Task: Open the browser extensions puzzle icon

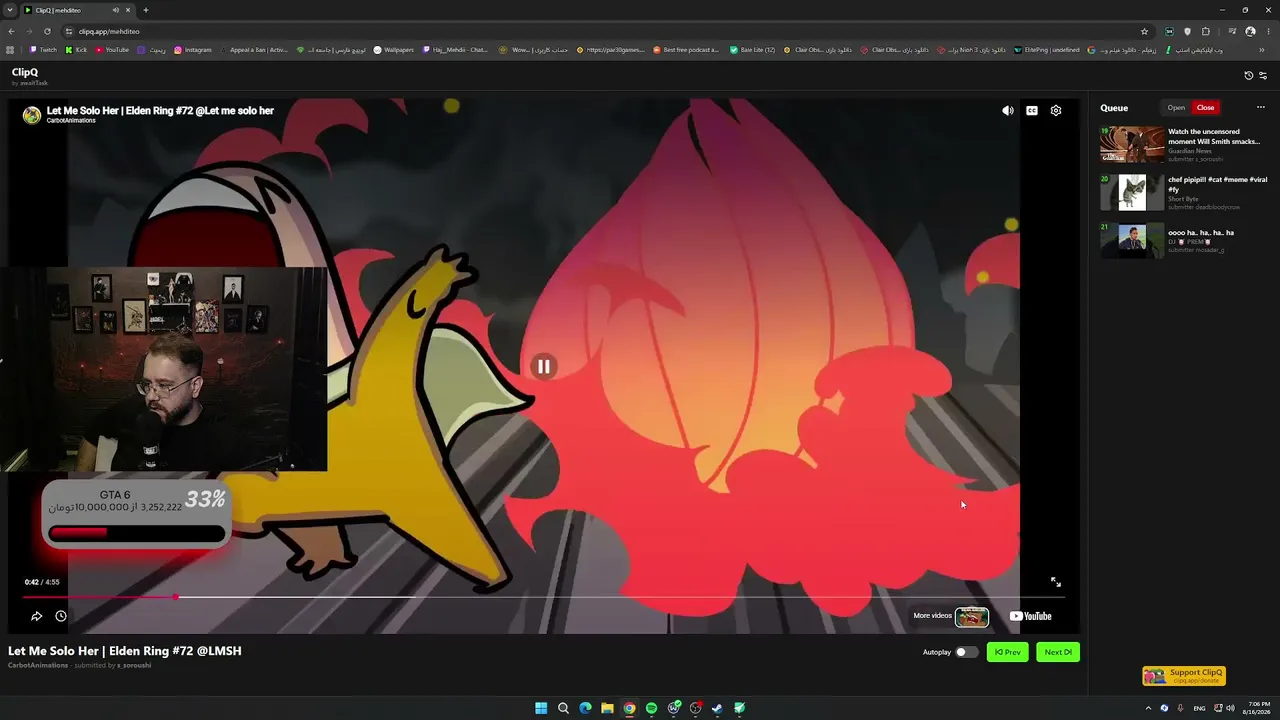Action: [1206, 31]
